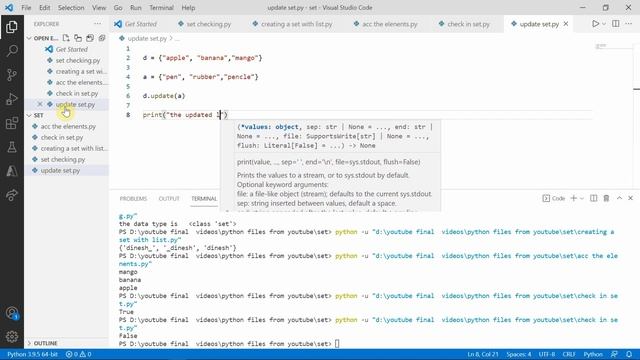Open the Go menu
640x360 pixels.
point(118,7)
